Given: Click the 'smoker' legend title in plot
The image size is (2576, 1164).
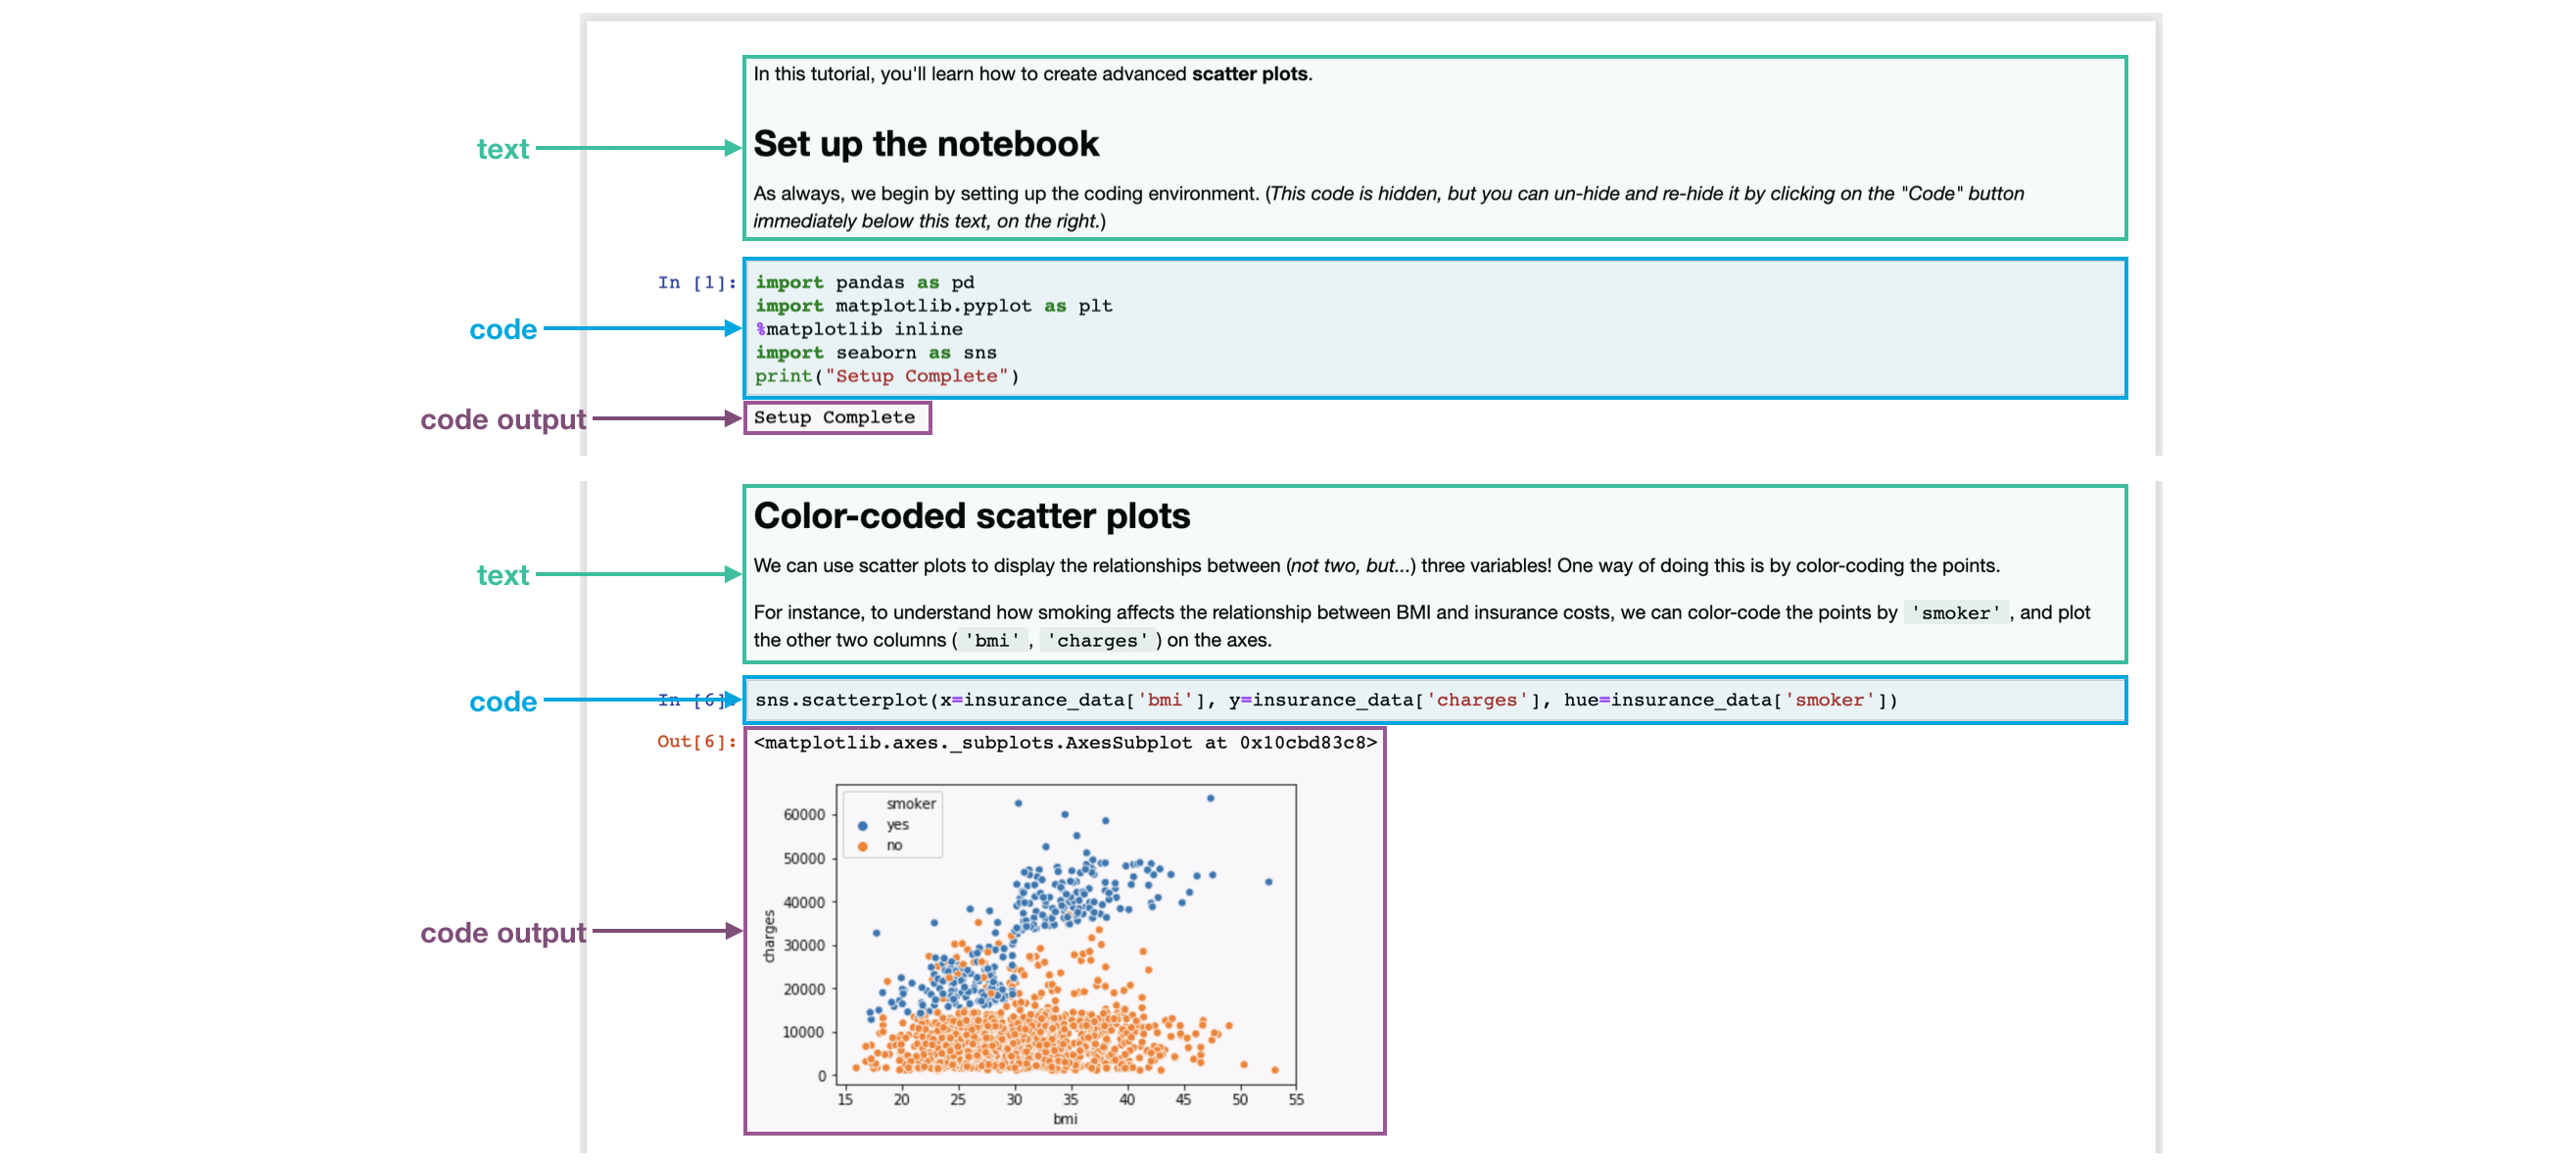Looking at the screenshot, I should (x=910, y=804).
